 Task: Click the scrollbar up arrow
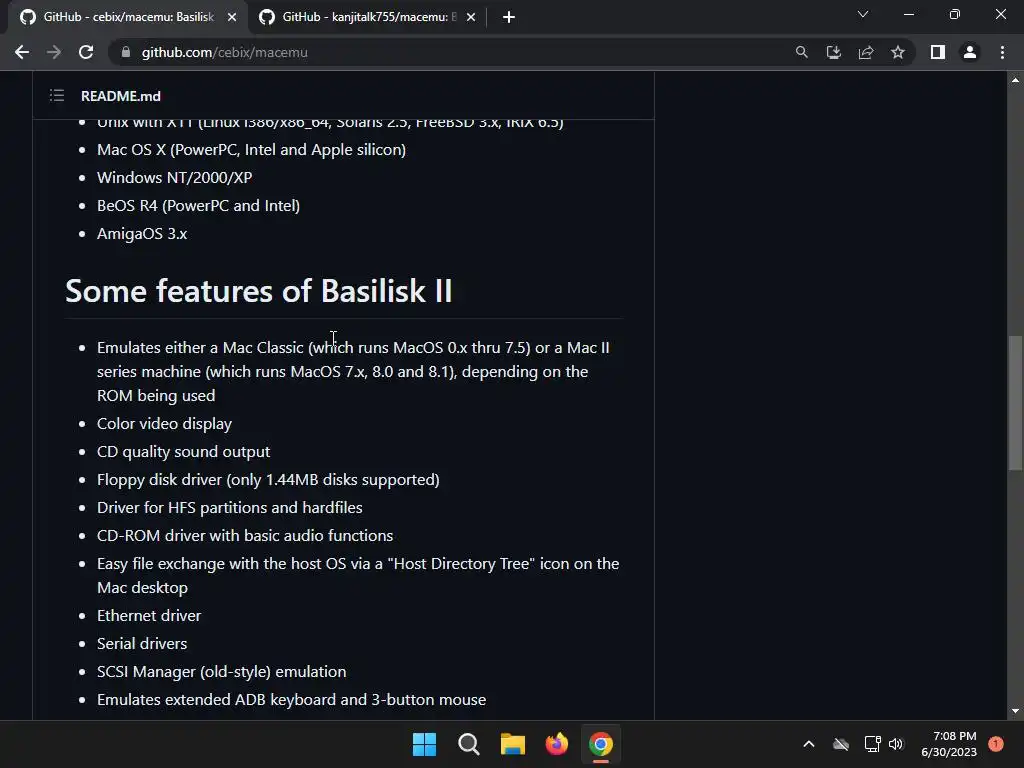point(1015,80)
